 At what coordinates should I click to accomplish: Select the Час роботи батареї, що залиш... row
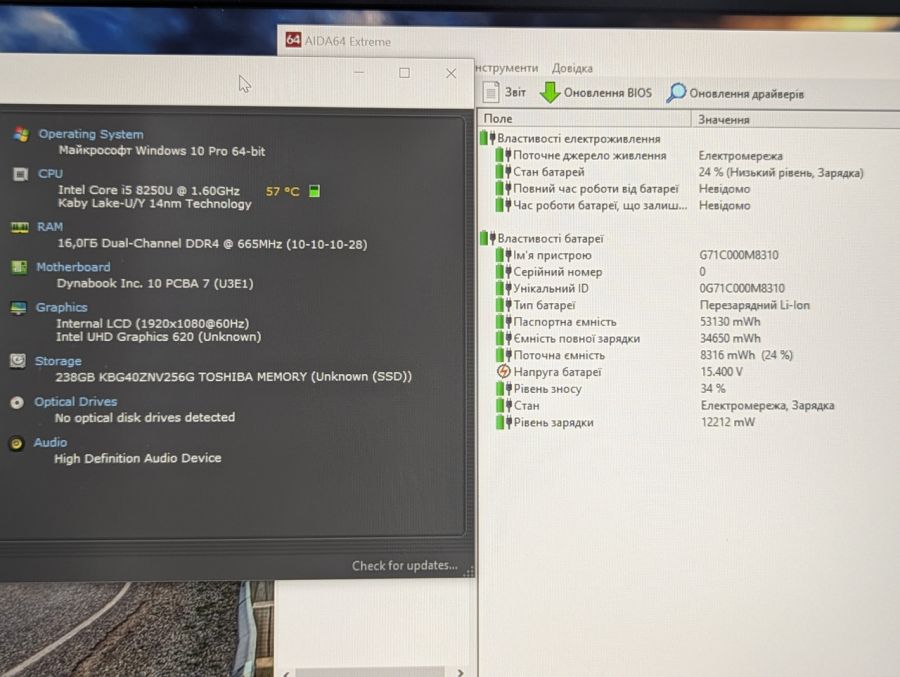(x=689, y=205)
